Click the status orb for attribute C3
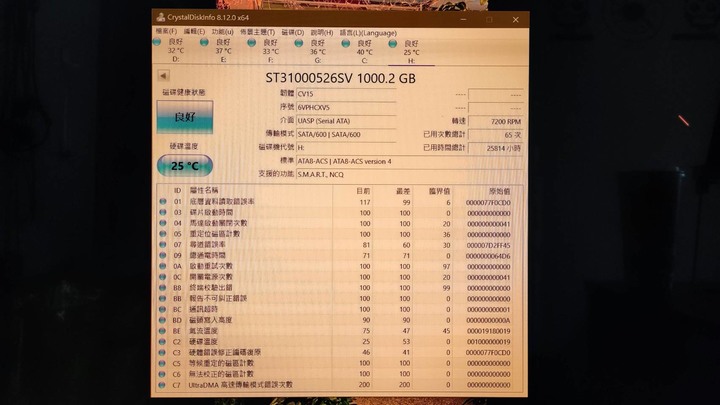 [163, 352]
